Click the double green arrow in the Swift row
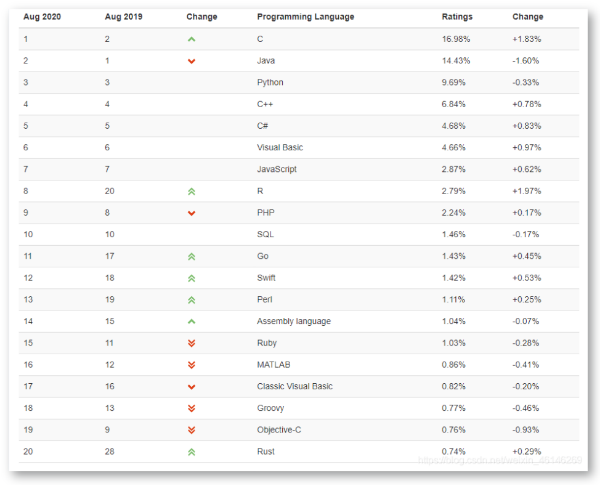The height and width of the screenshot is (485, 600). click(191, 278)
